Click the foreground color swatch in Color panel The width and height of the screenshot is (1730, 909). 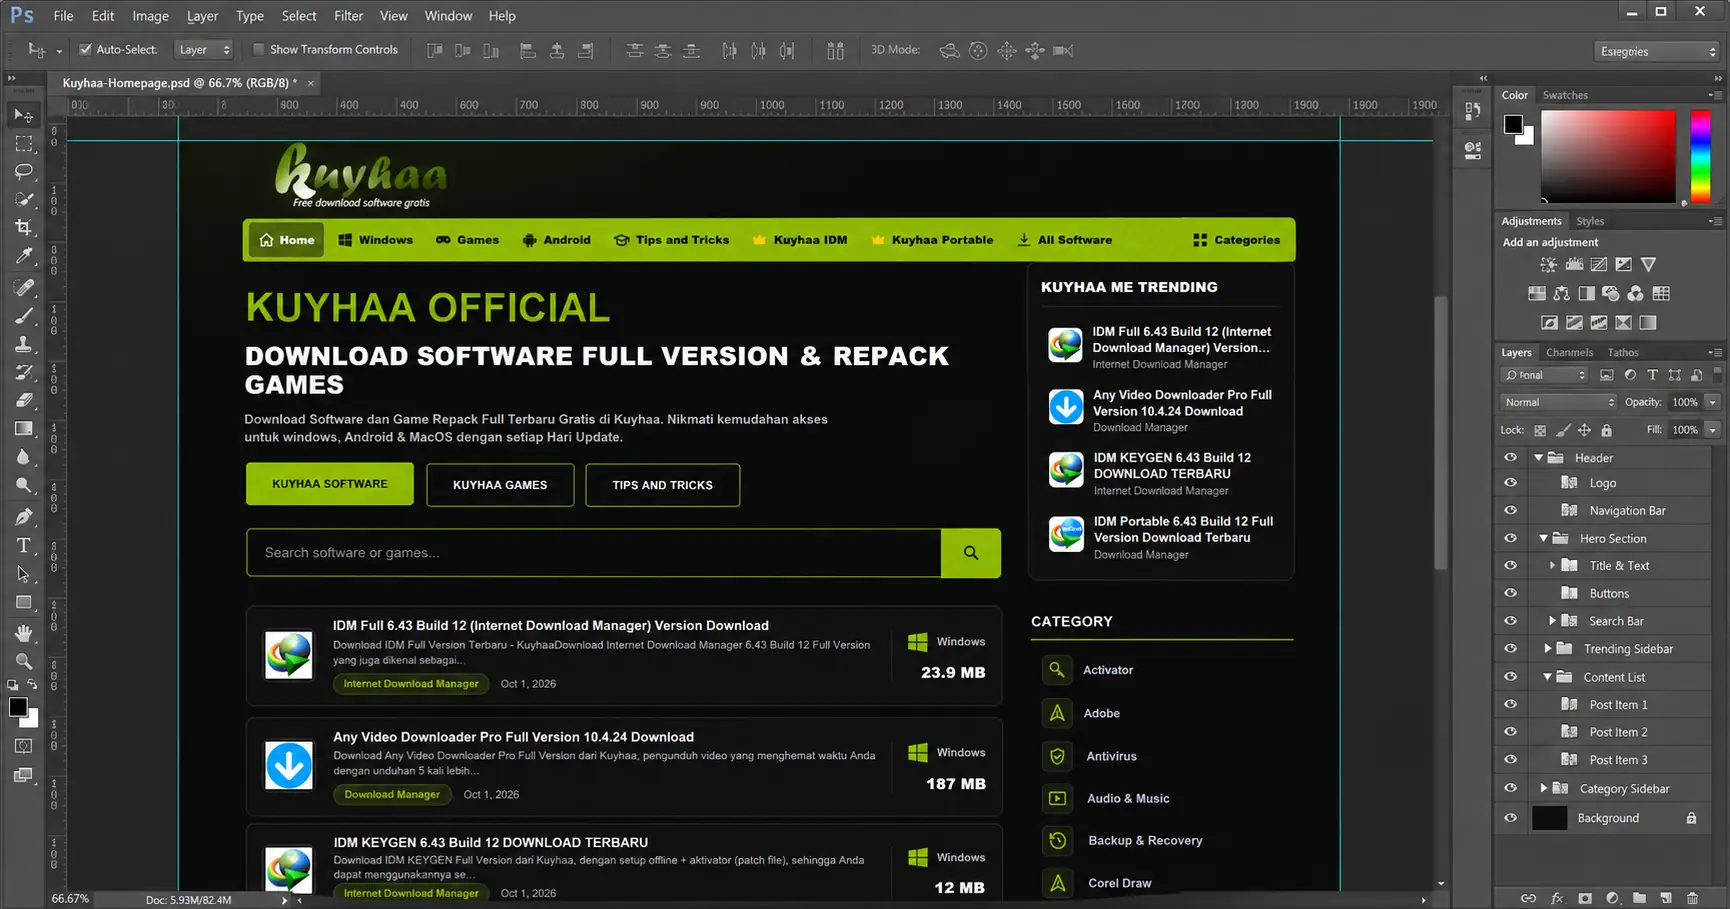(1513, 125)
